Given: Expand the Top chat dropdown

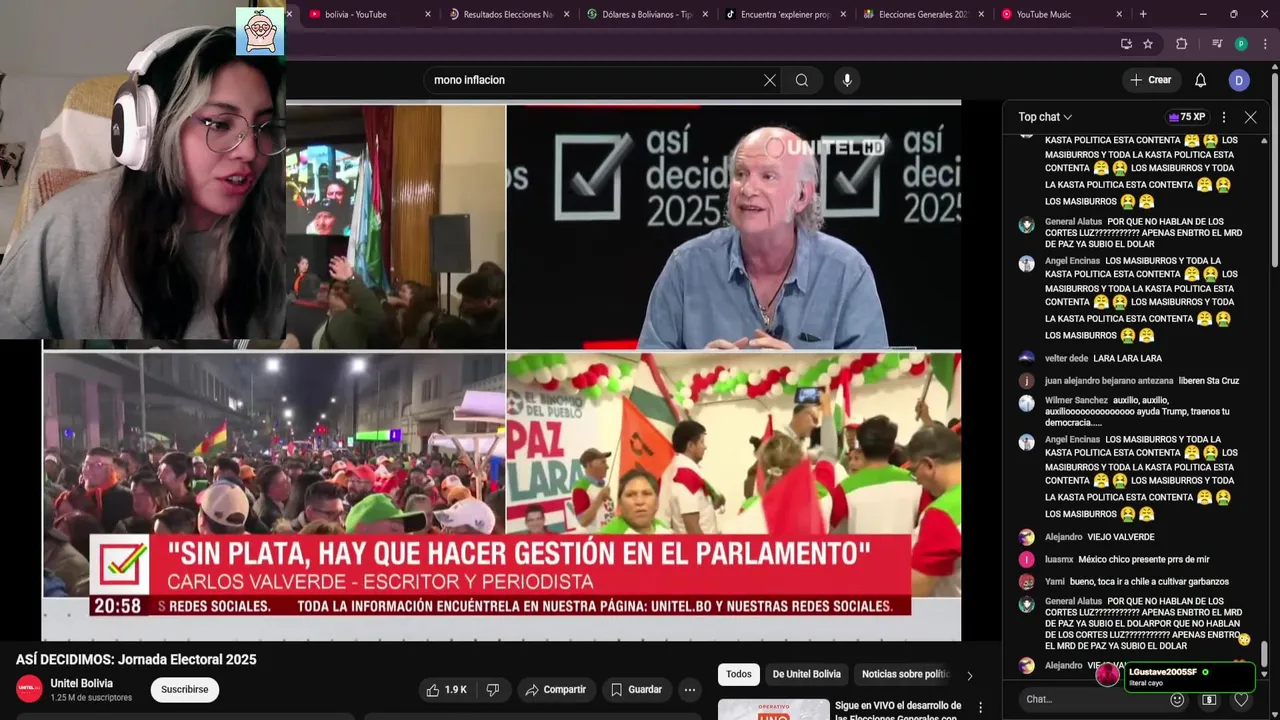Looking at the screenshot, I should [x=1045, y=117].
